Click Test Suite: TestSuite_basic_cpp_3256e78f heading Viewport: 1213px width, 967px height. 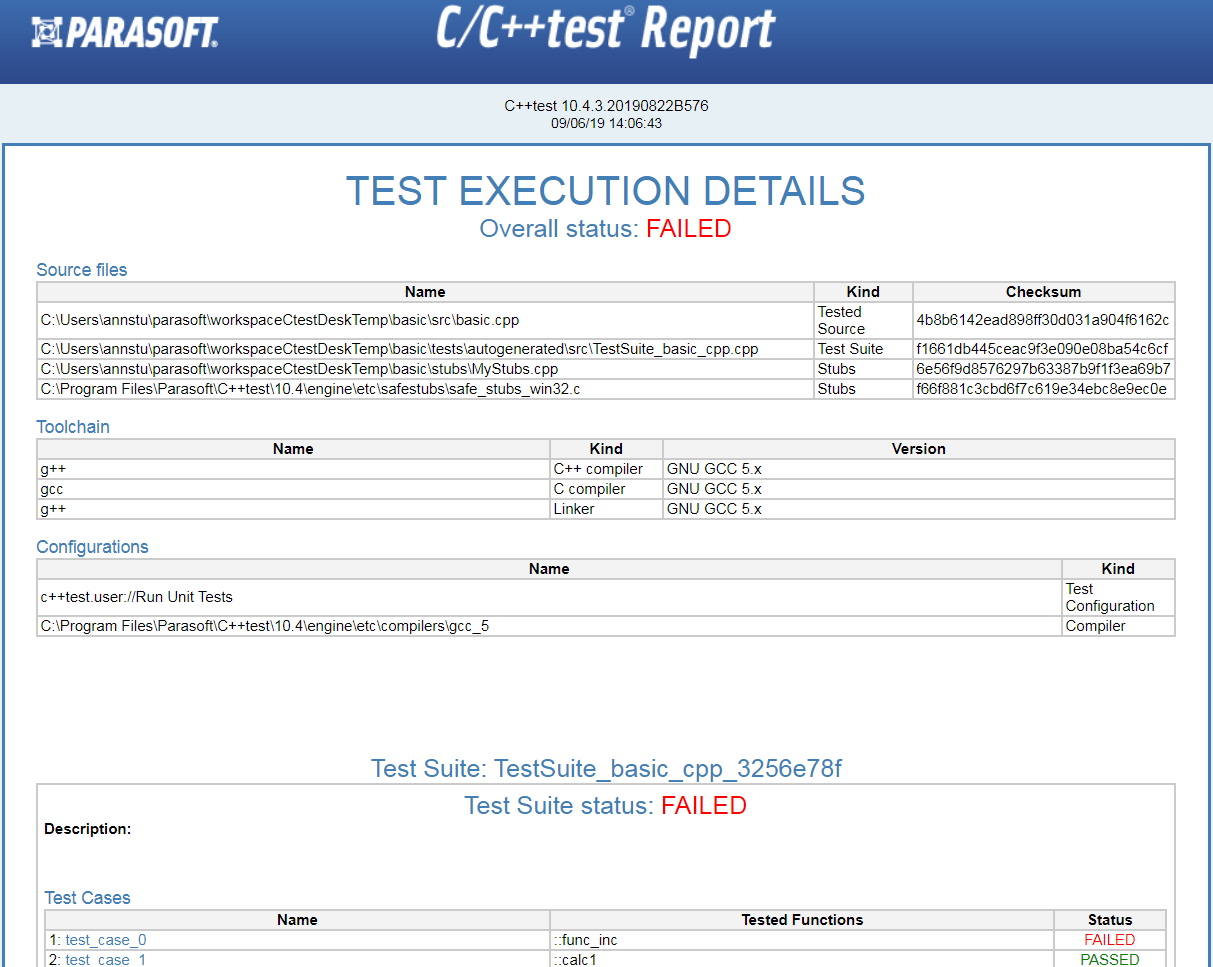(x=606, y=769)
